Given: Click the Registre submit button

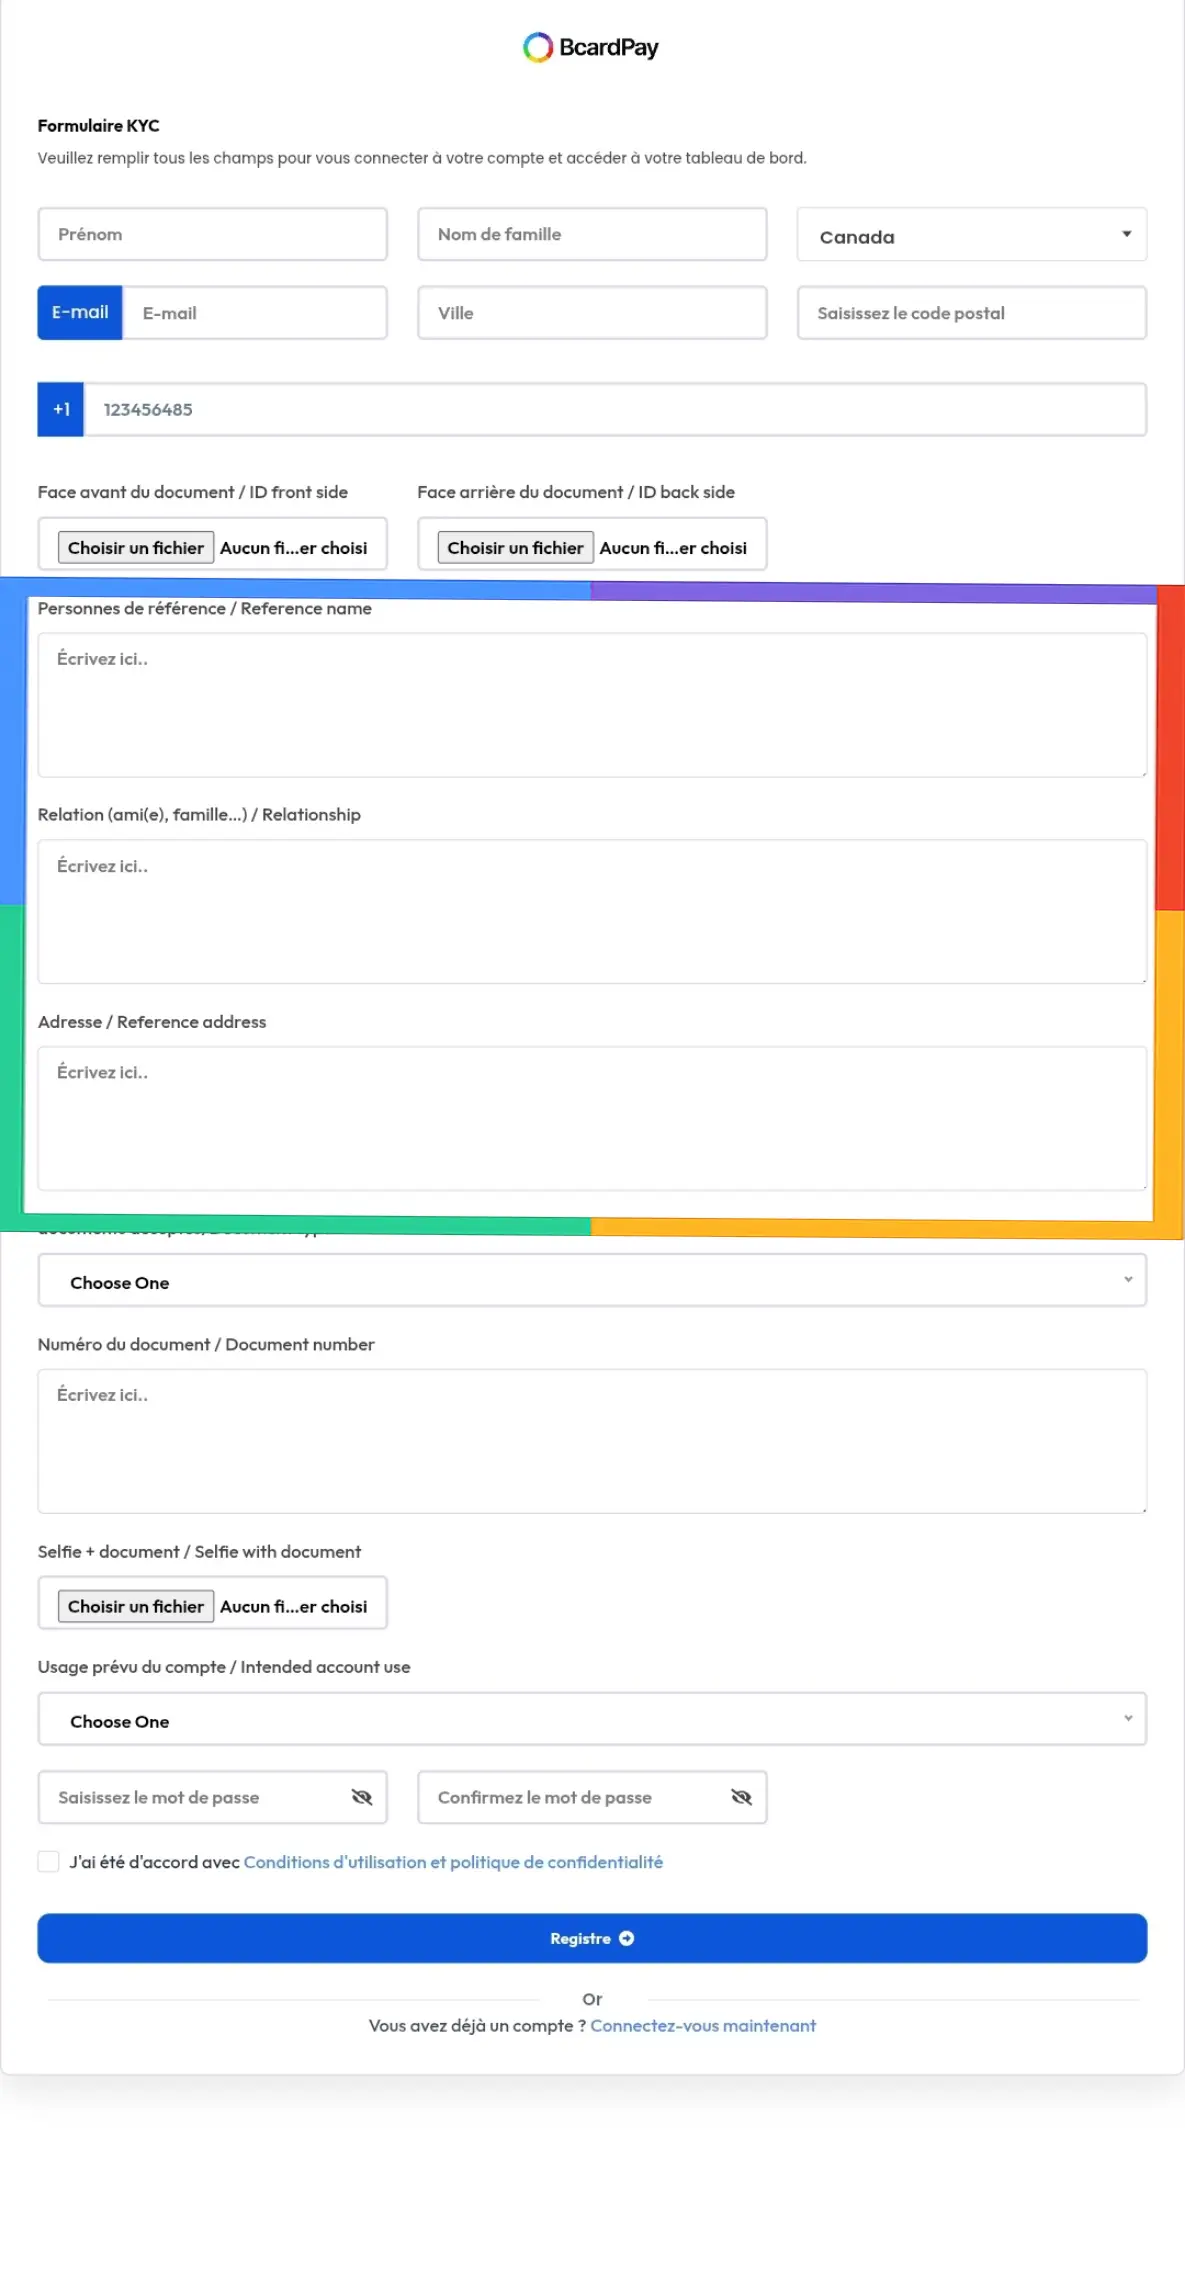Looking at the screenshot, I should tap(592, 1938).
